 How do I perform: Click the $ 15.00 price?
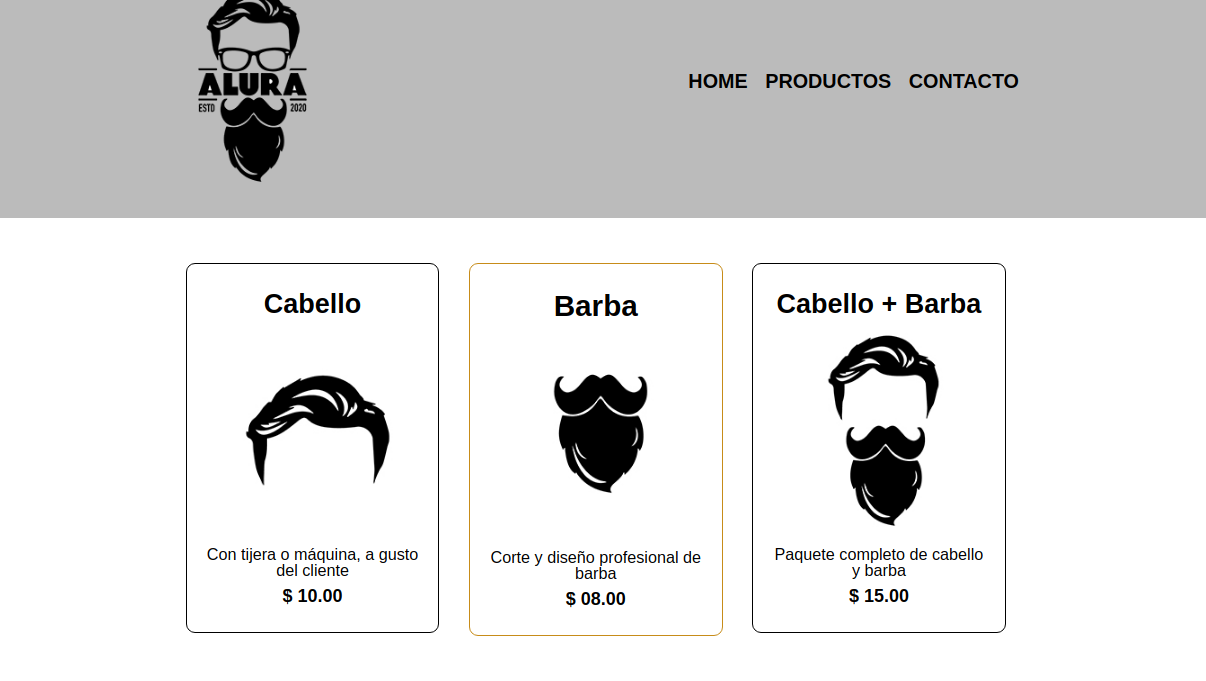click(x=879, y=596)
